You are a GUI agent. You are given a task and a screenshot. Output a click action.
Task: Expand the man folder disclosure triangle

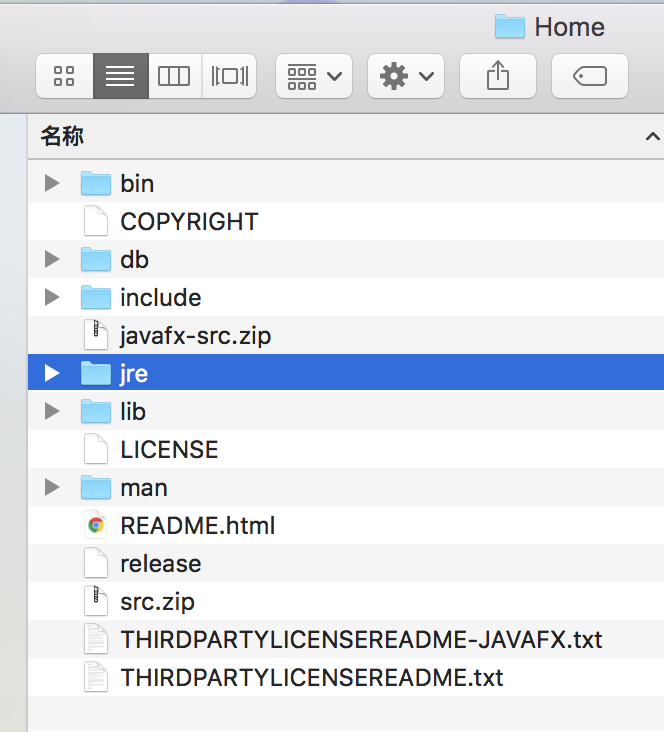52,487
